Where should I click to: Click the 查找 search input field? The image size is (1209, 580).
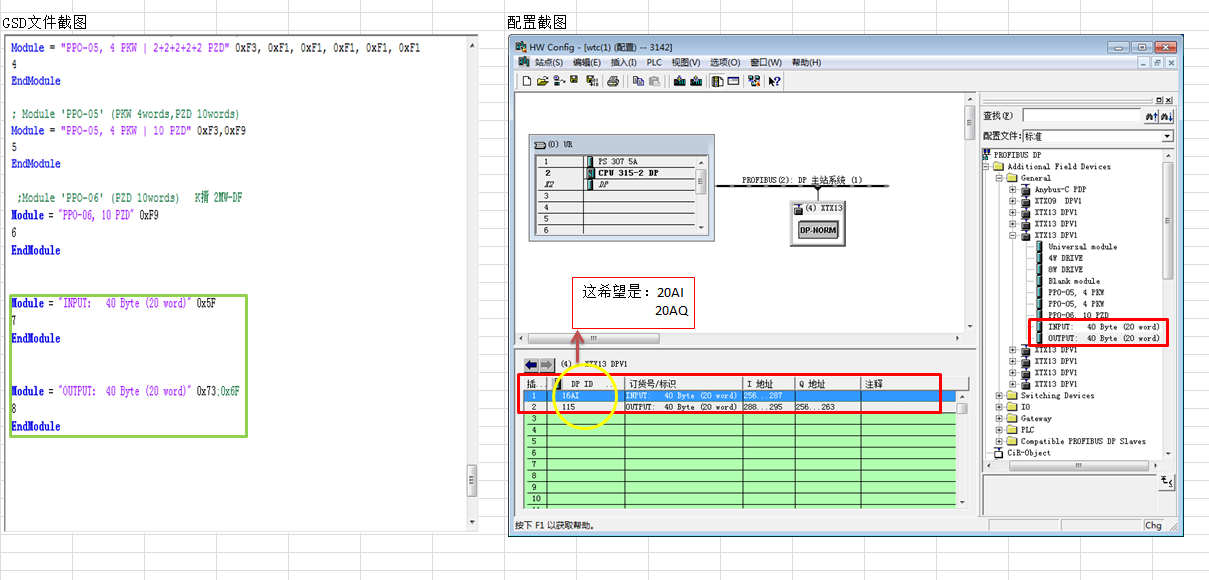coord(1079,116)
